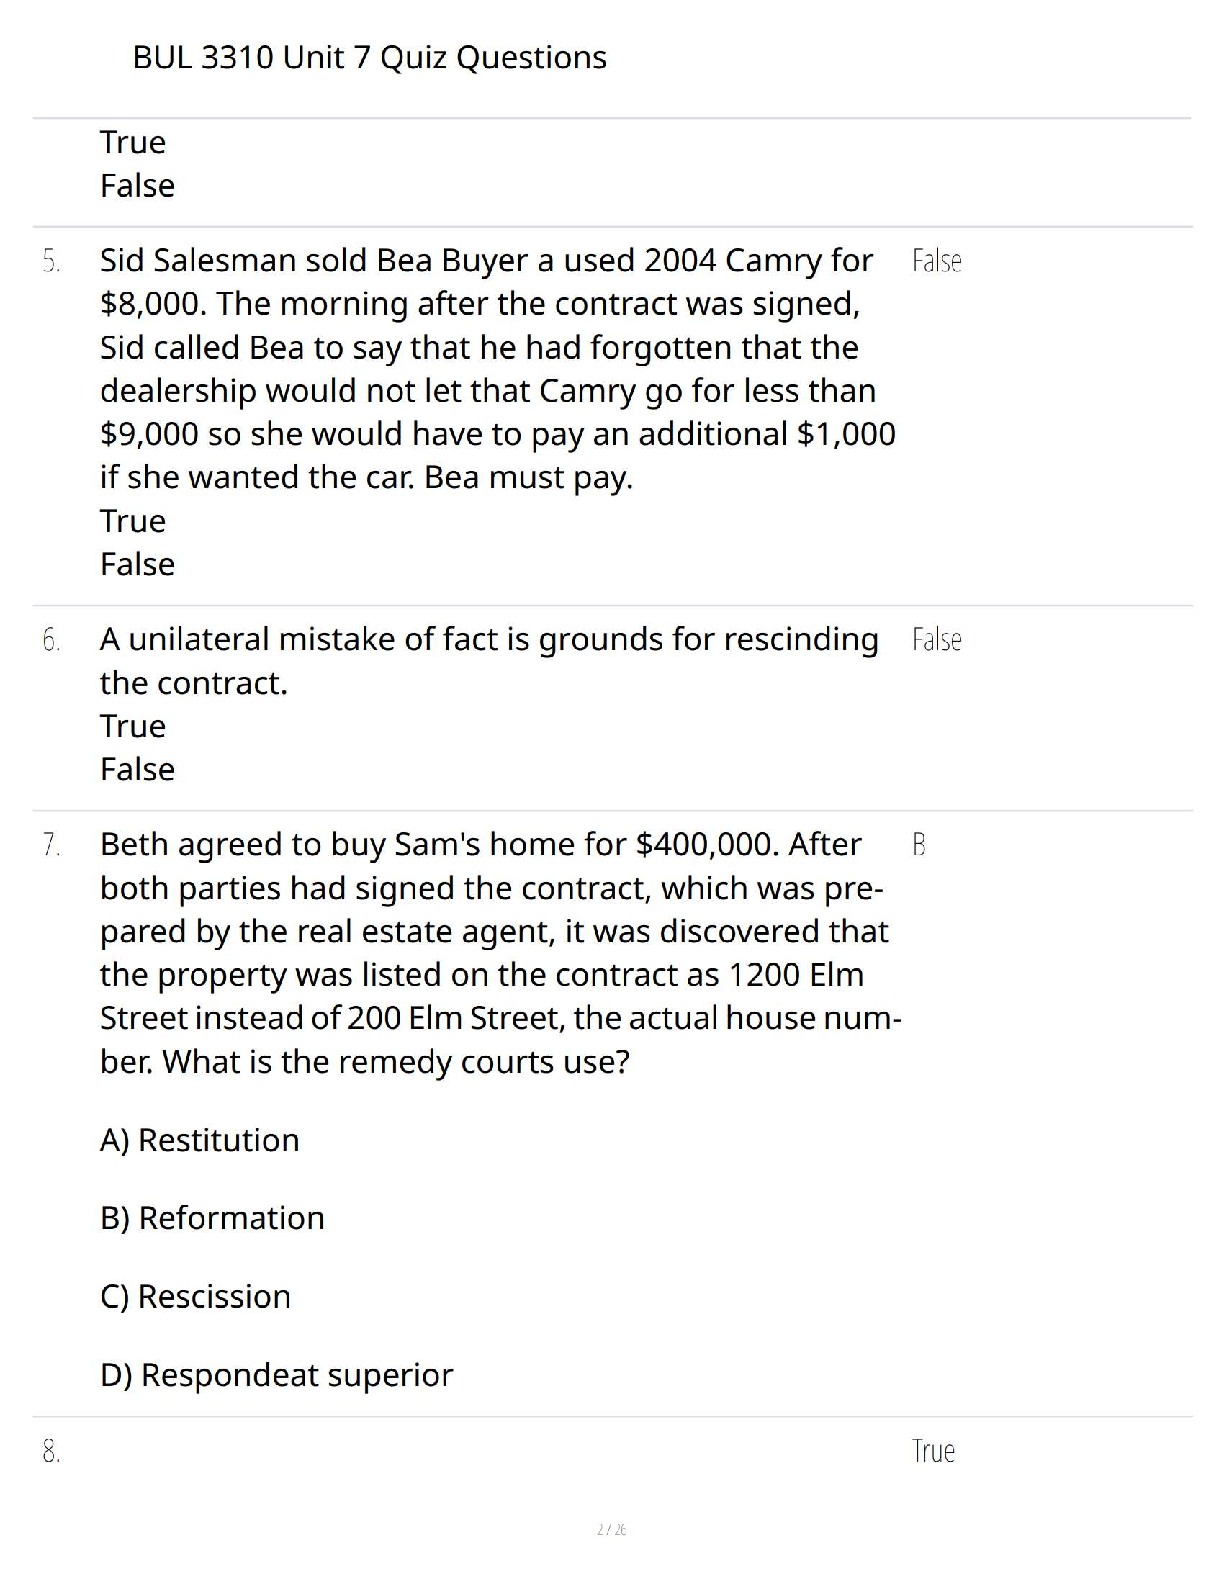Click the 'B' answer key beside question 7
Screen dimensions: 1224x1584
(919, 845)
